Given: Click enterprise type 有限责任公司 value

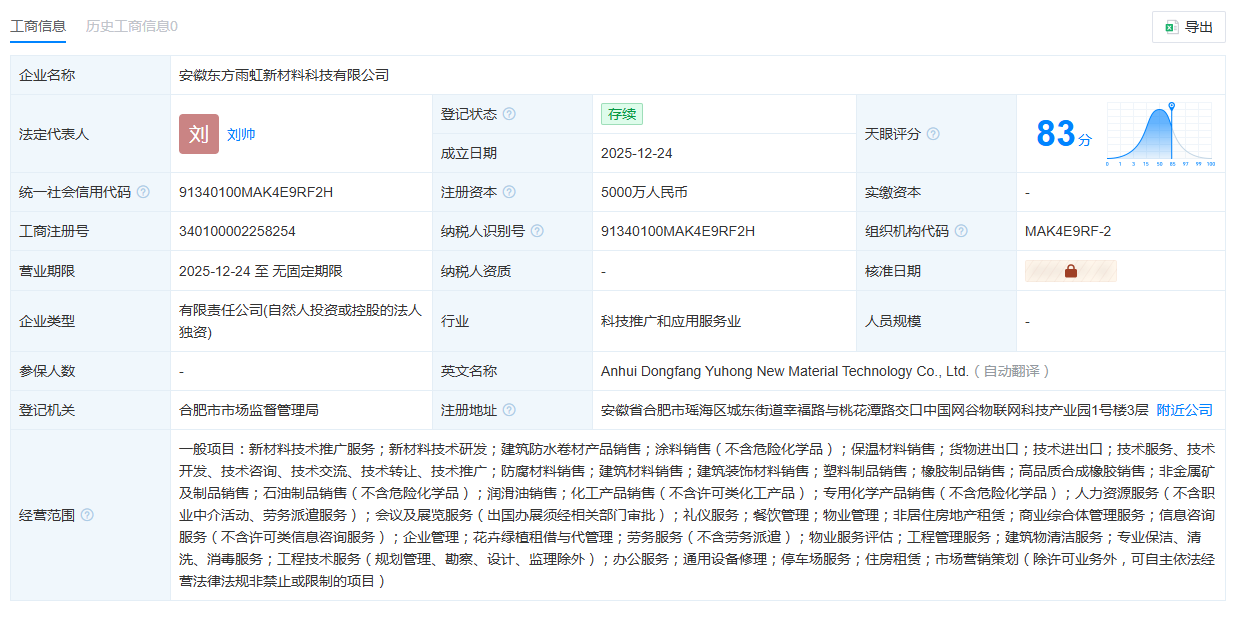Looking at the screenshot, I should point(301,321).
